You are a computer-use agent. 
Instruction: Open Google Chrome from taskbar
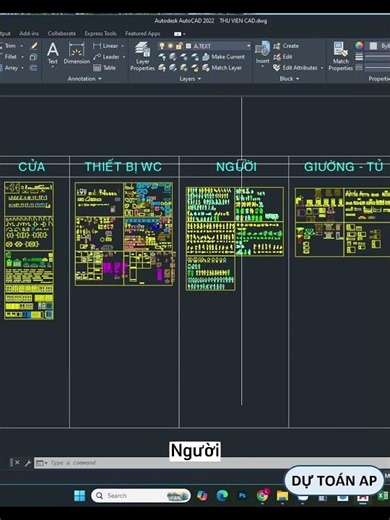263,496
